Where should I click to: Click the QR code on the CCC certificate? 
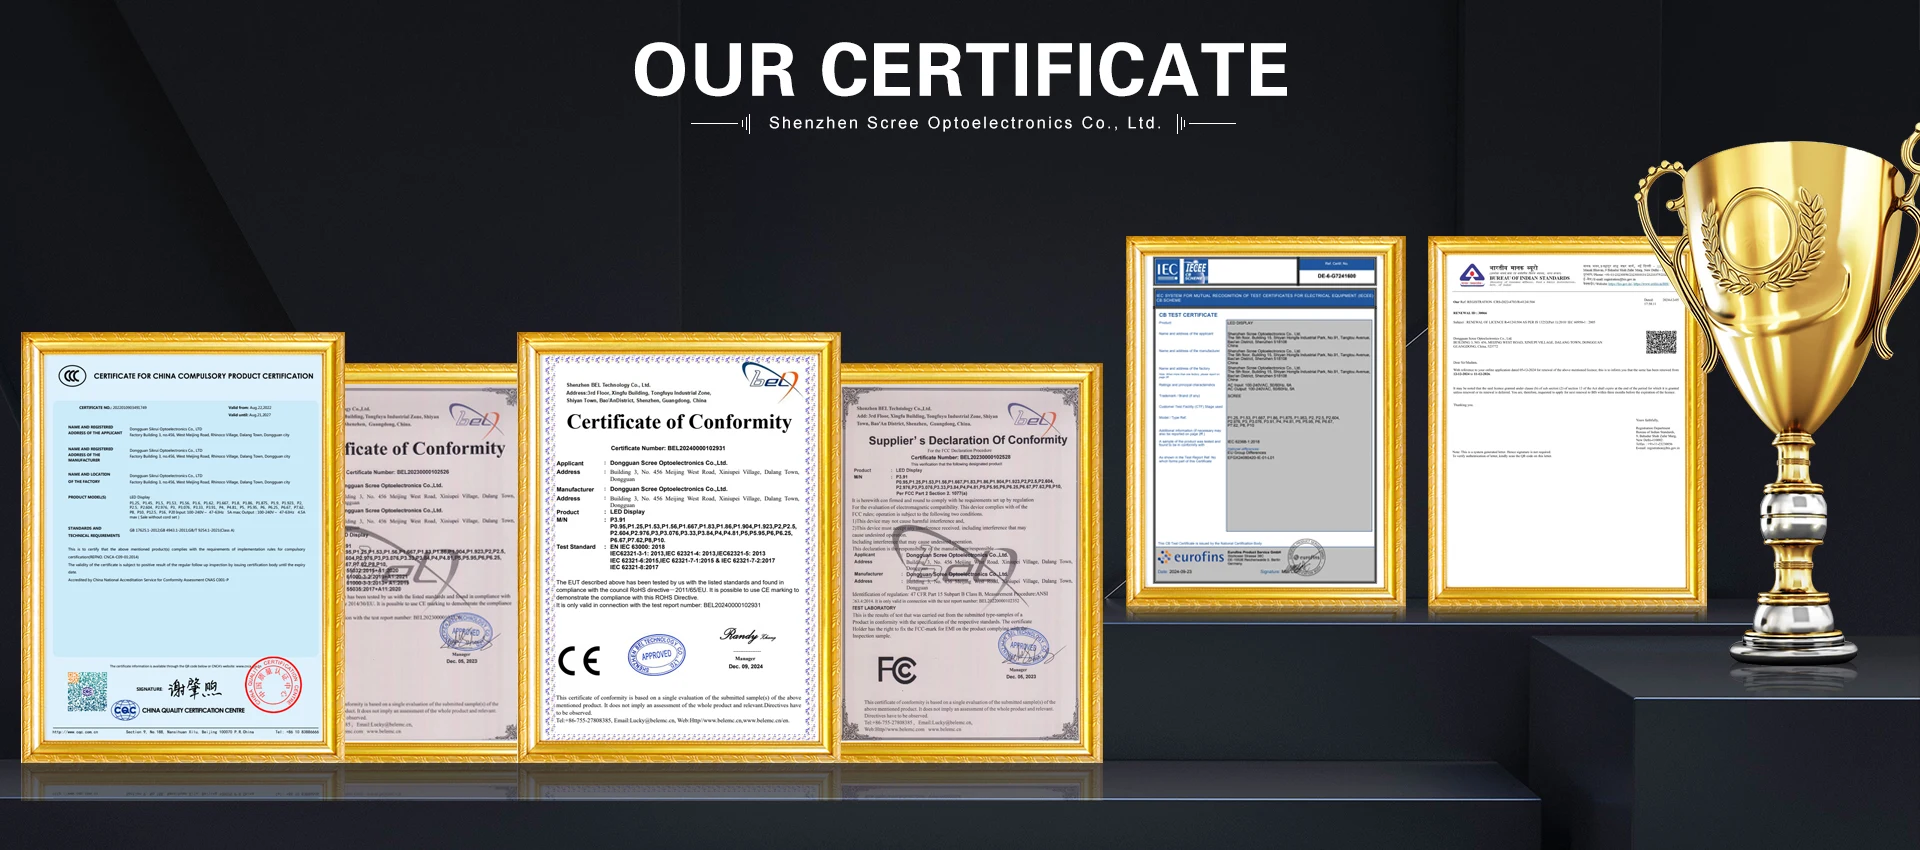pos(87,692)
